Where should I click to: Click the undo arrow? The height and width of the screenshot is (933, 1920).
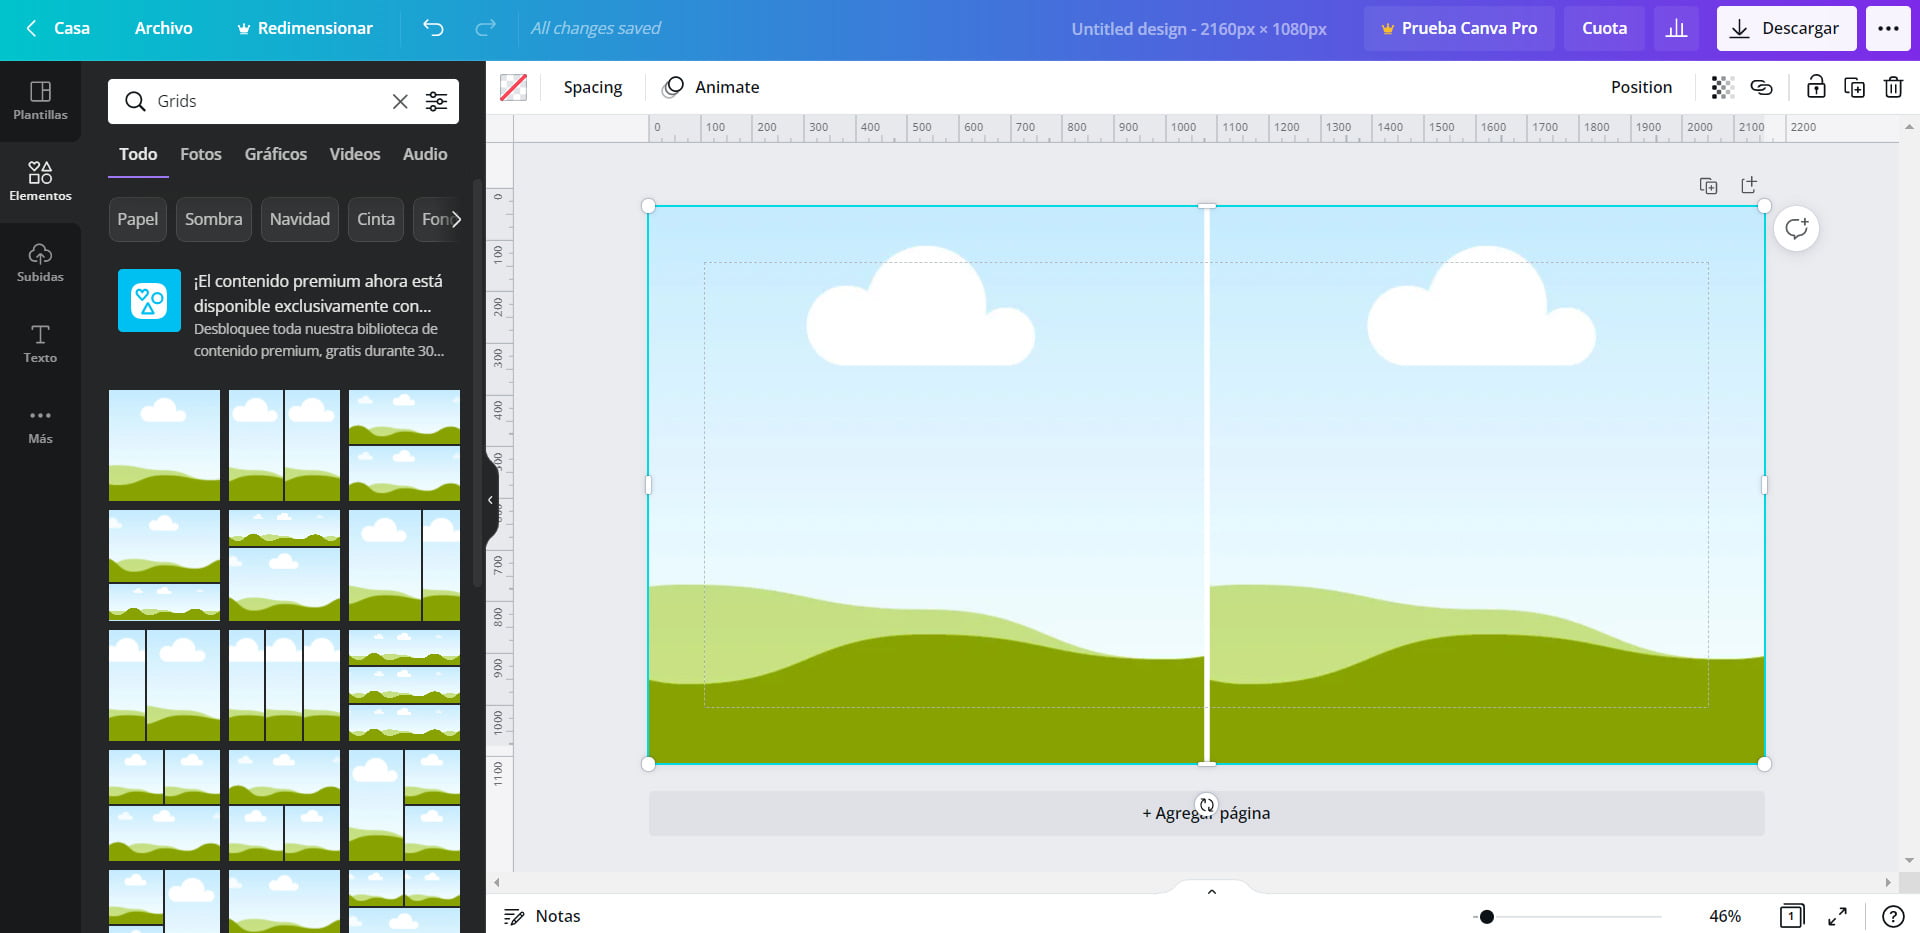(433, 28)
